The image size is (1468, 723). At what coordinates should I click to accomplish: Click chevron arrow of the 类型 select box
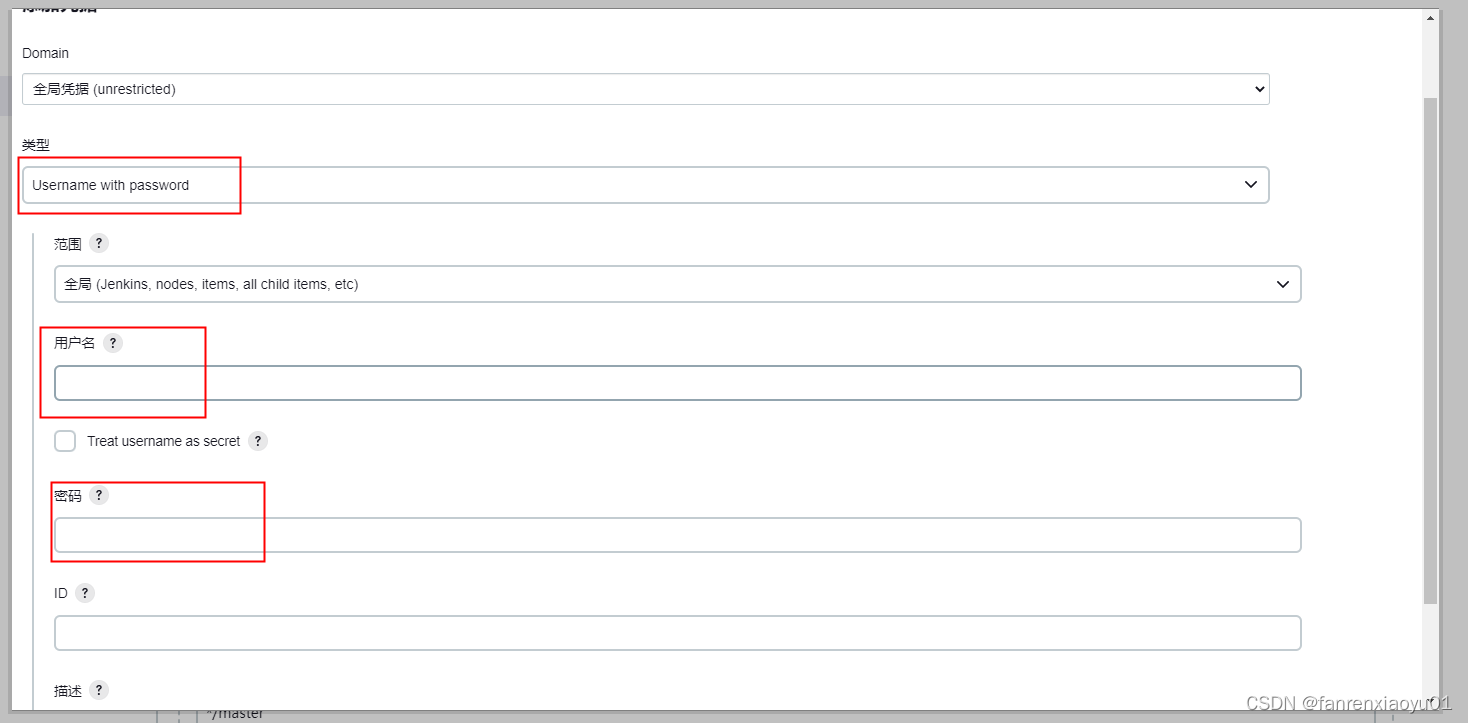tap(1250, 185)
